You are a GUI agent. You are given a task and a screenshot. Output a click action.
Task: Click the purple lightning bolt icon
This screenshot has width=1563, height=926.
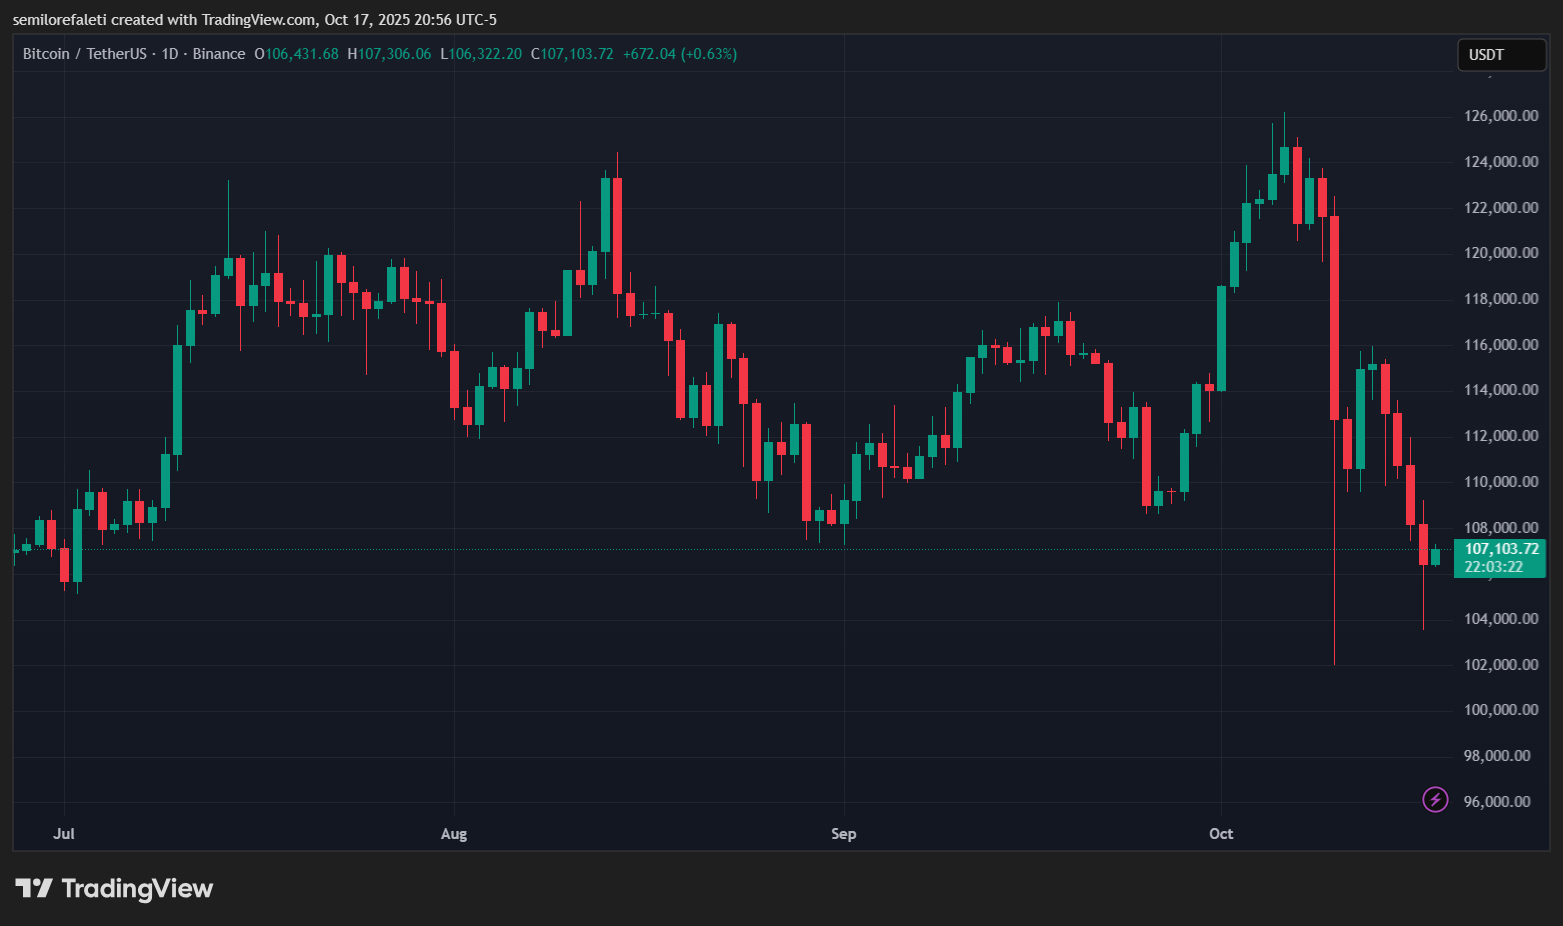point(1435,799)
